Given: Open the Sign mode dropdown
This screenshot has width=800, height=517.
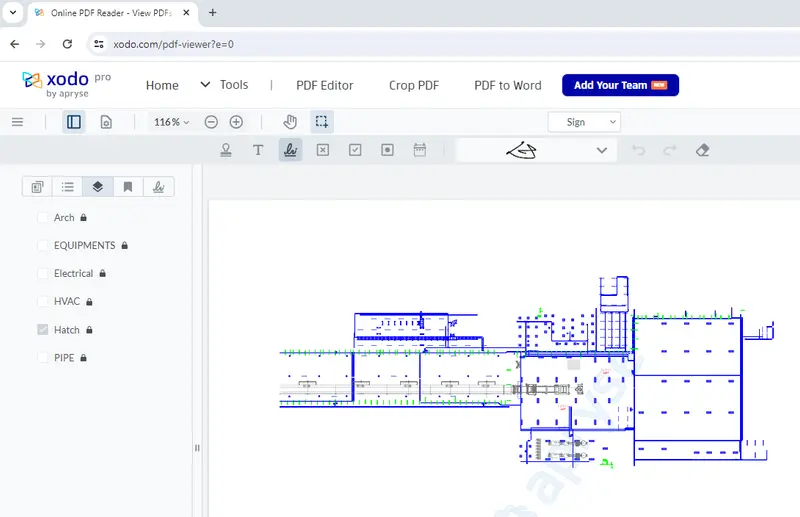Looking at the screenshot, I should [584, 122].
